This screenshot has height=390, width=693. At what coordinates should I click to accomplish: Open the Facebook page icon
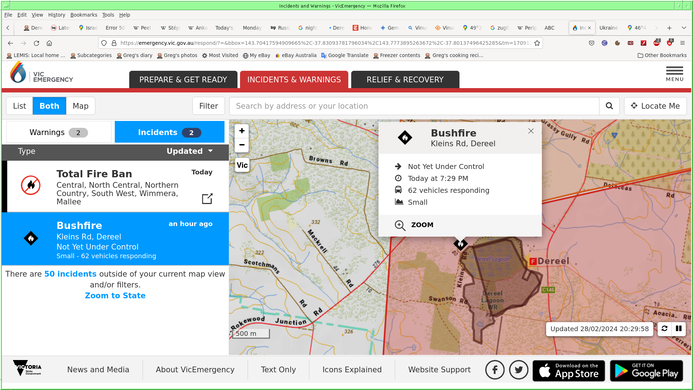tap(495, 370)
